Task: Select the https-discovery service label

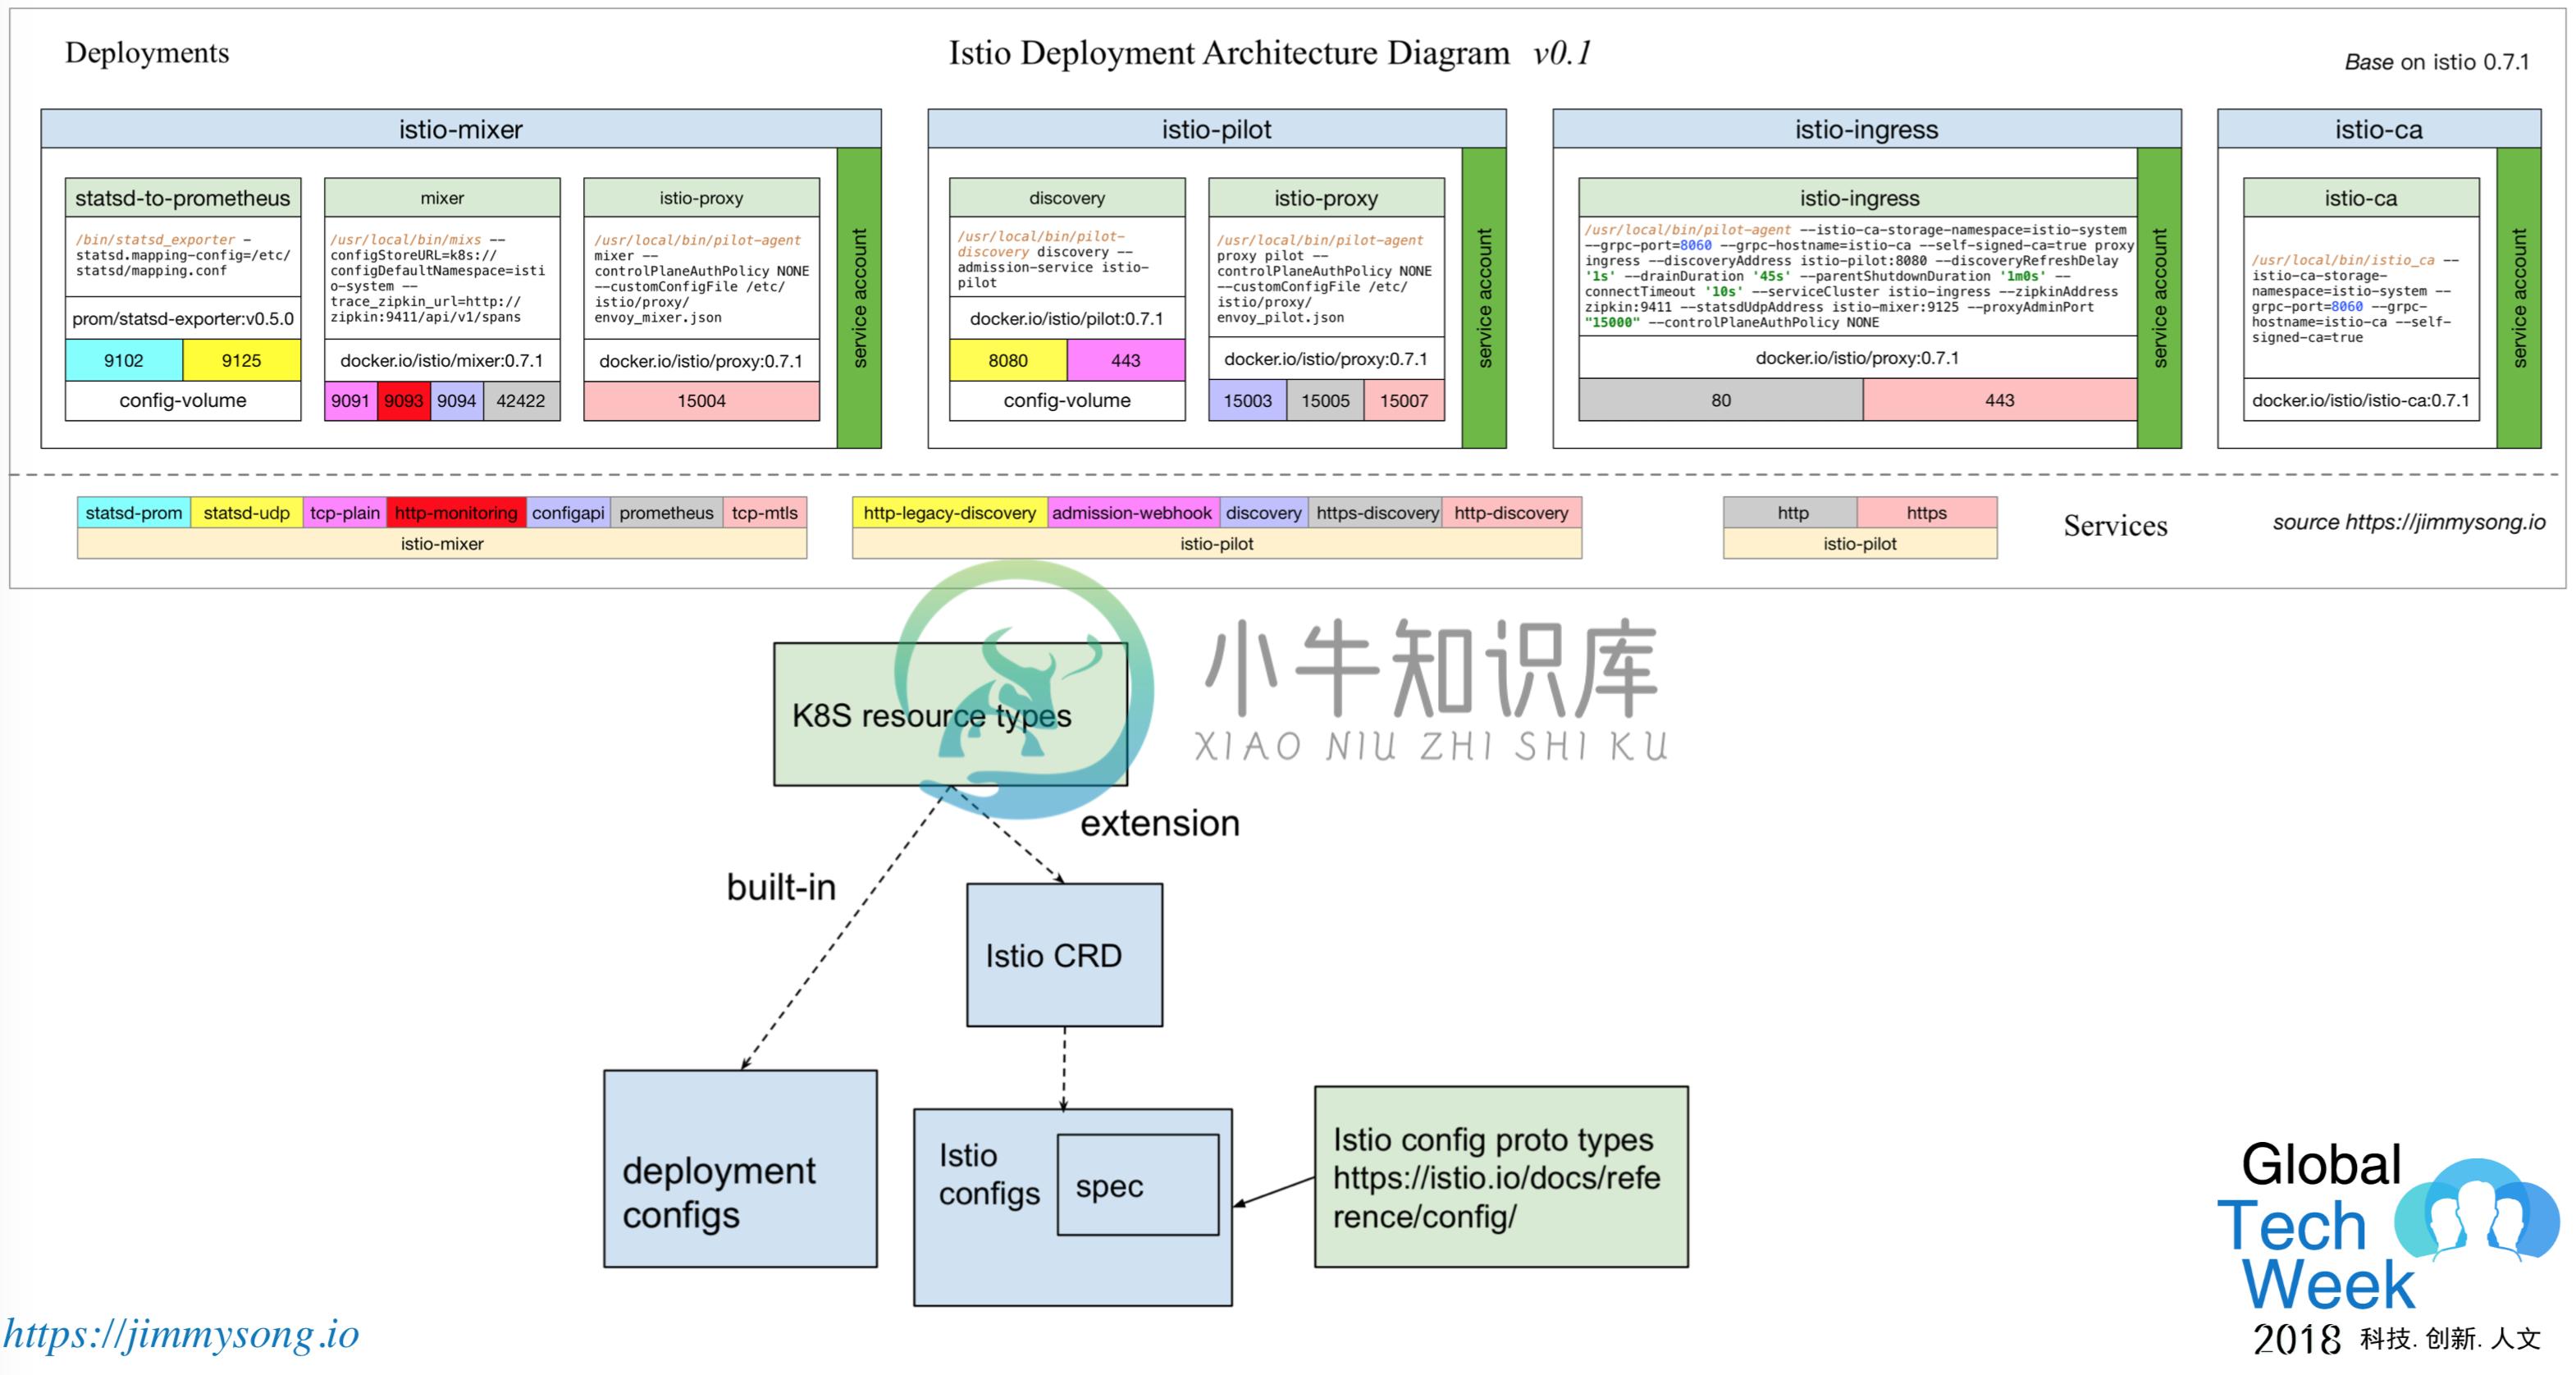Action: (1377, 513)
